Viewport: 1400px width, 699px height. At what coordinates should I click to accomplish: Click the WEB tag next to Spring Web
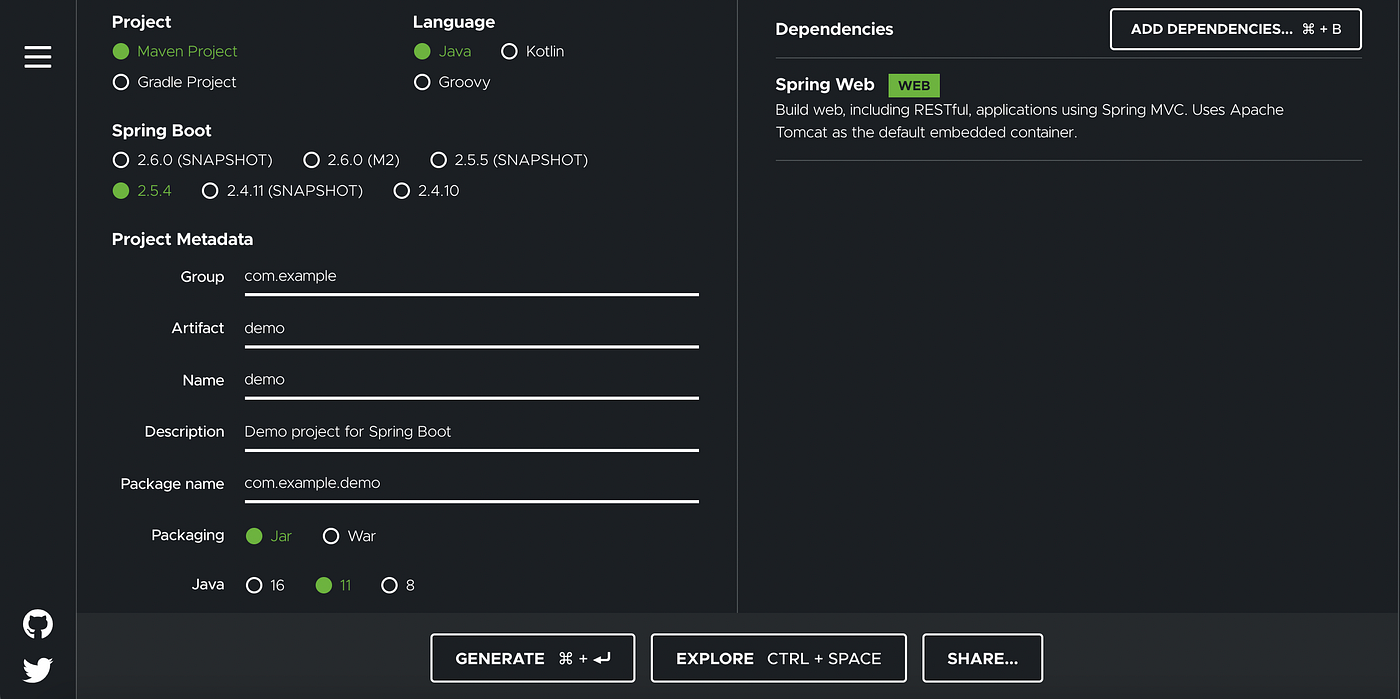click(913, 85)
